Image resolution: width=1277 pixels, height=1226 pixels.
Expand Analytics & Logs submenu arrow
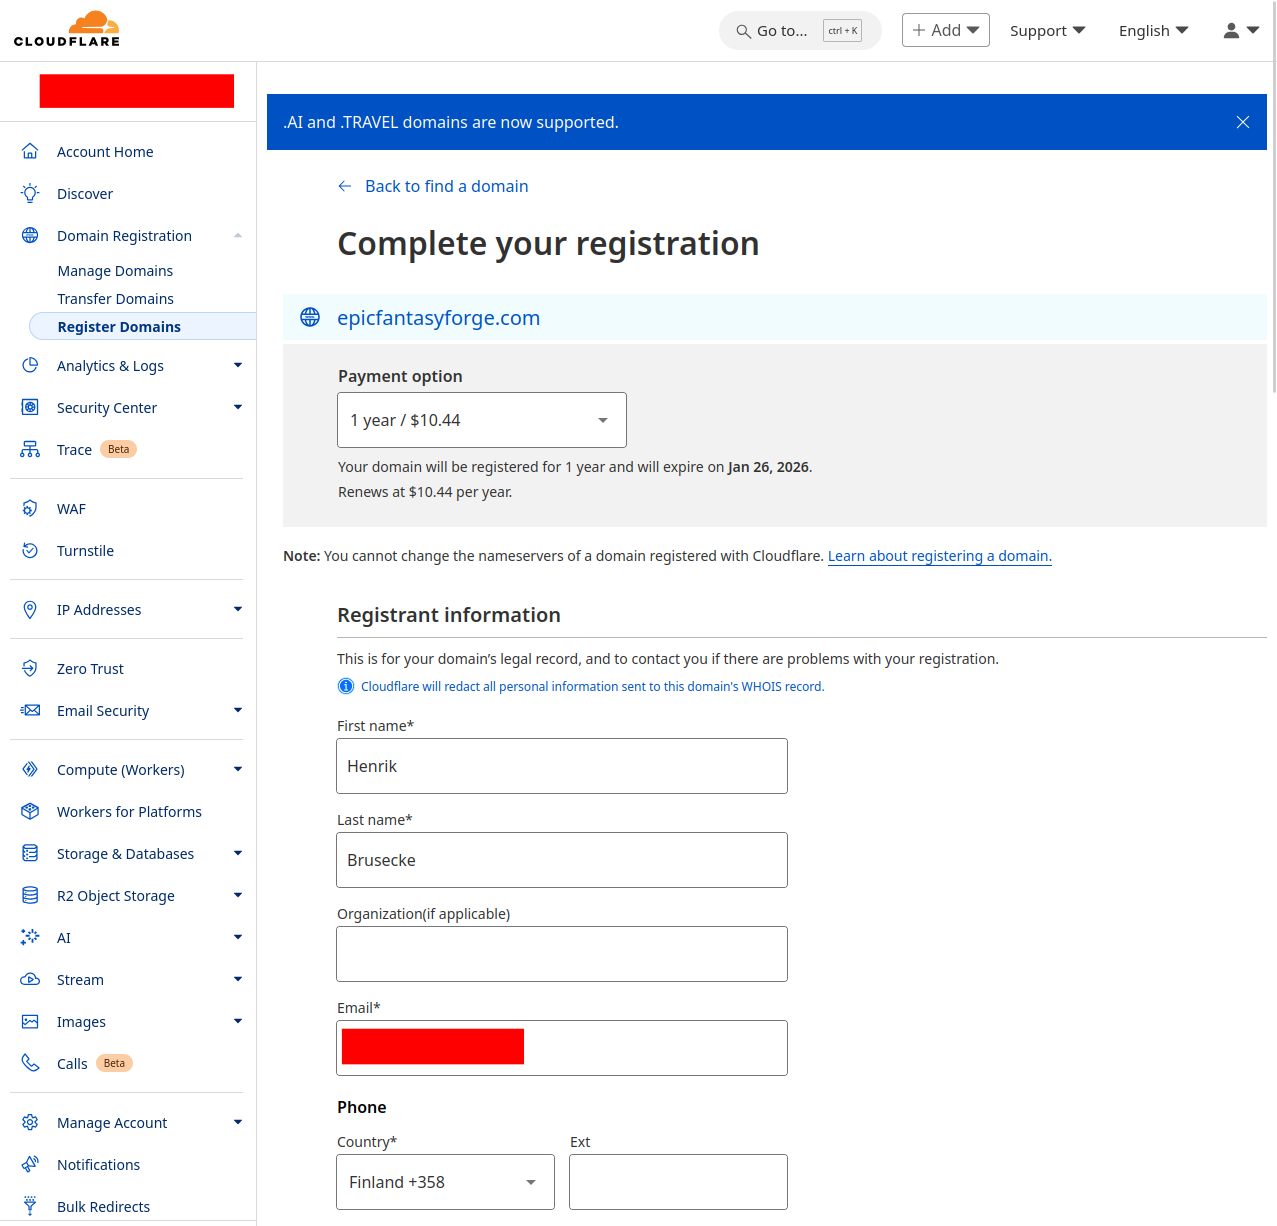click(238, 365)
